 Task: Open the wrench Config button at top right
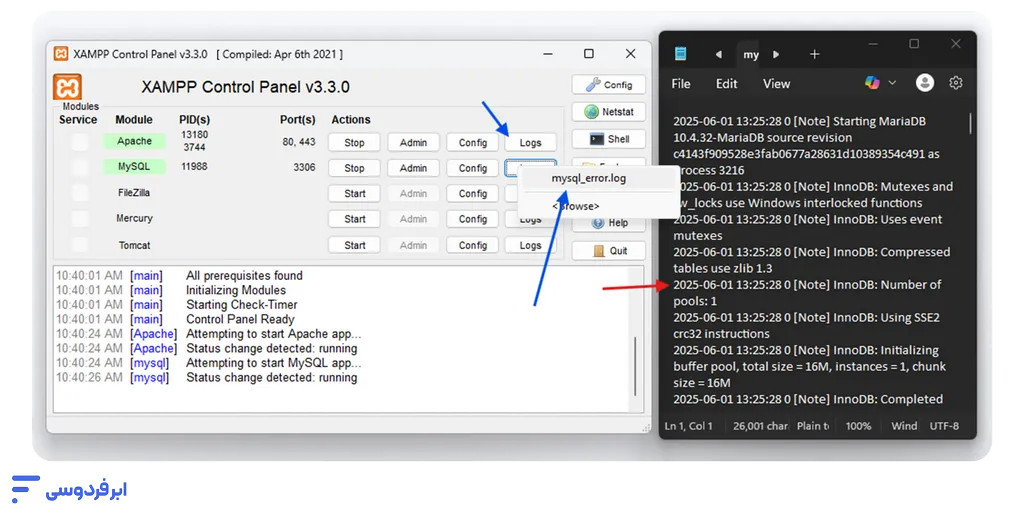point(609,85)
